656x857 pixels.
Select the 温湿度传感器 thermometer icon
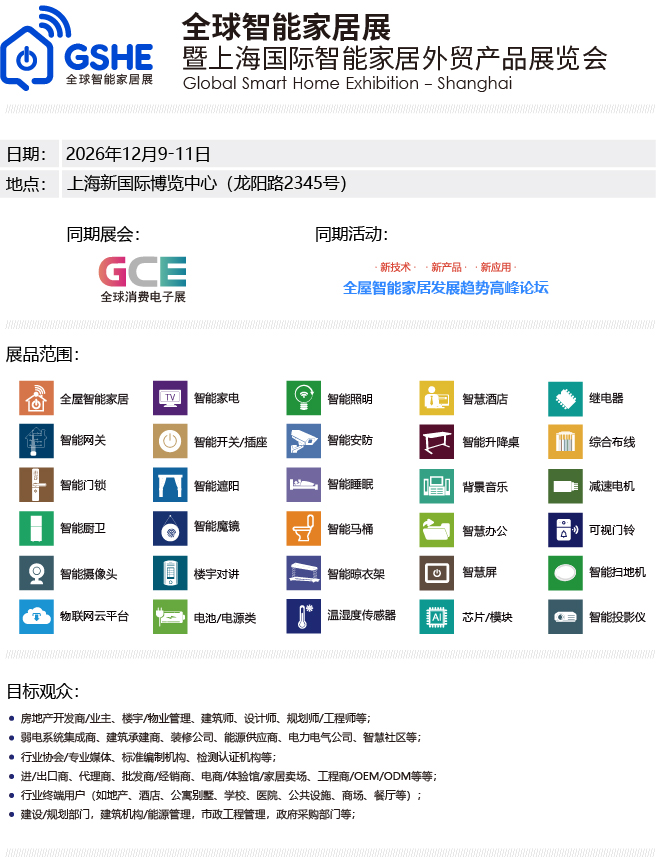coord(303,617)
